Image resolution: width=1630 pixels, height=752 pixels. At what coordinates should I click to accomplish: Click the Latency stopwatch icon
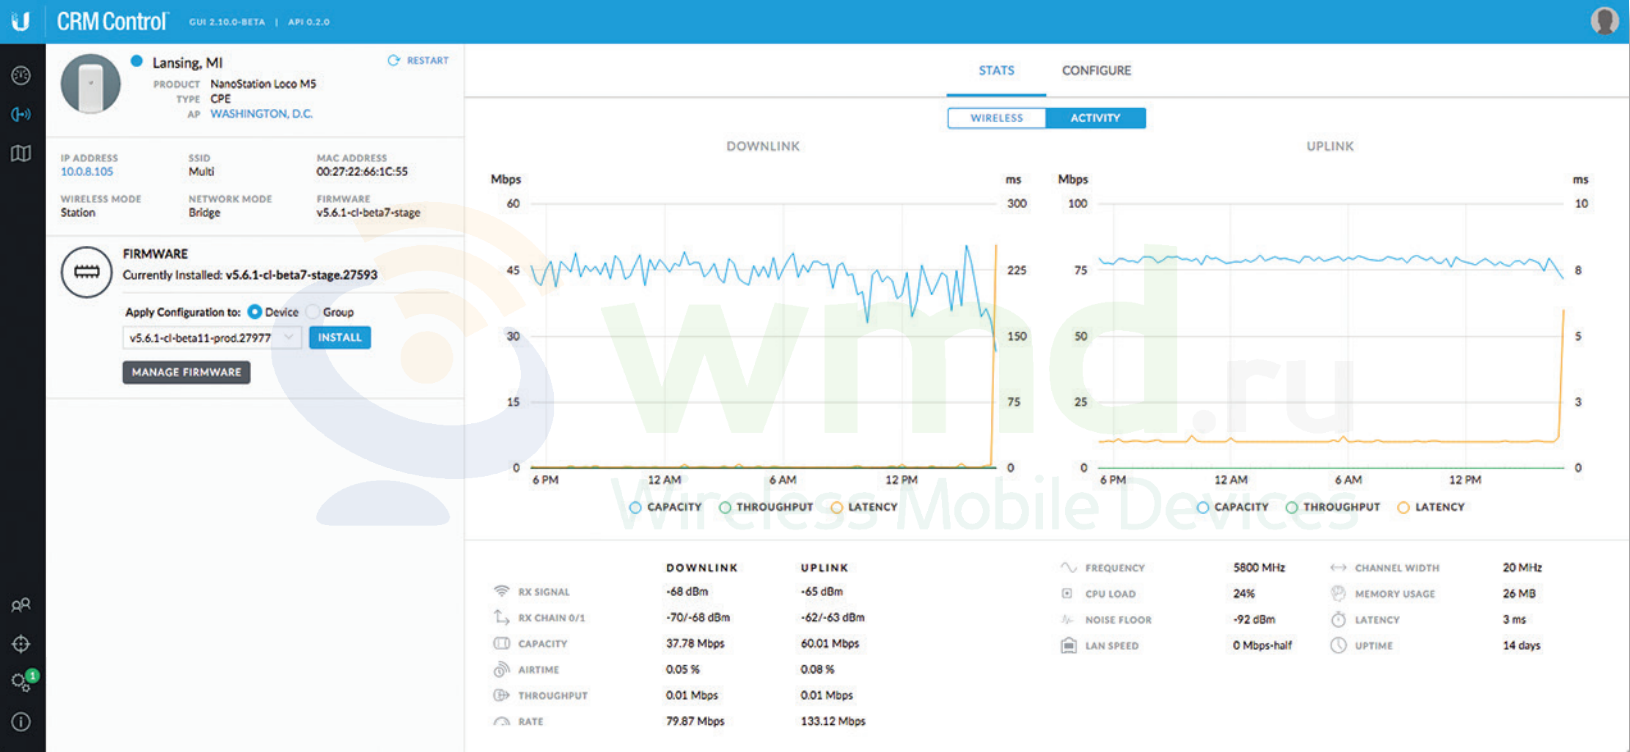tap(1338, 620)
